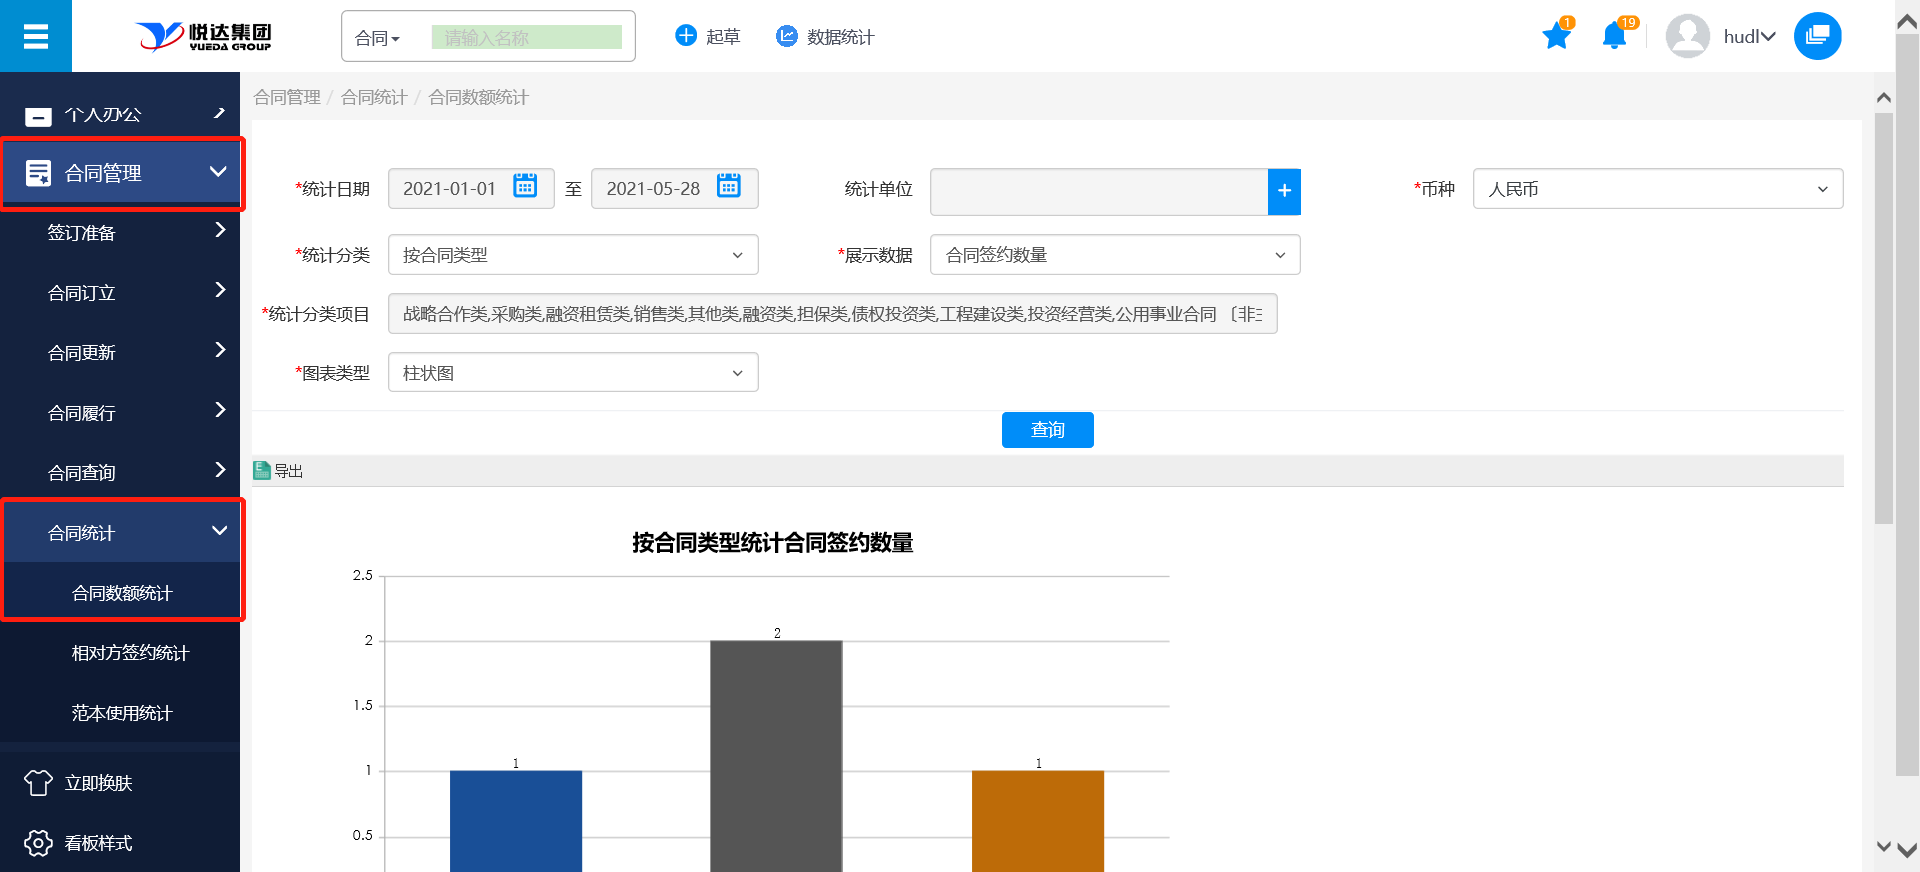Click the blue windows icon top right
Screen dimensions: 1920x872
click(1817, 37)
